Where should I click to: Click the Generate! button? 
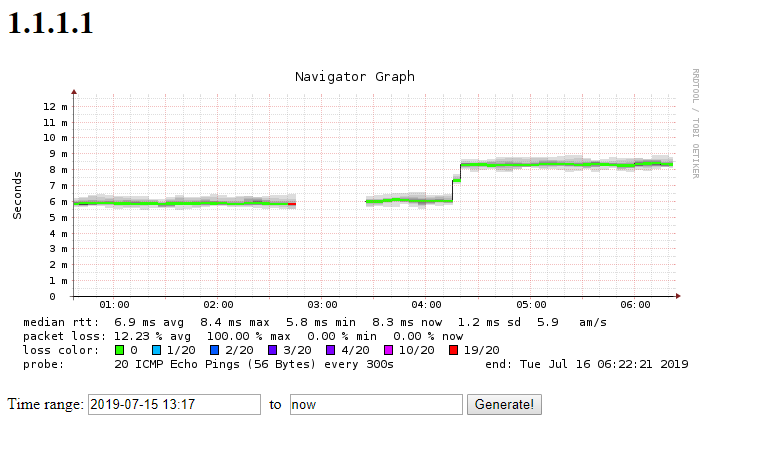(x=506, y=405)
